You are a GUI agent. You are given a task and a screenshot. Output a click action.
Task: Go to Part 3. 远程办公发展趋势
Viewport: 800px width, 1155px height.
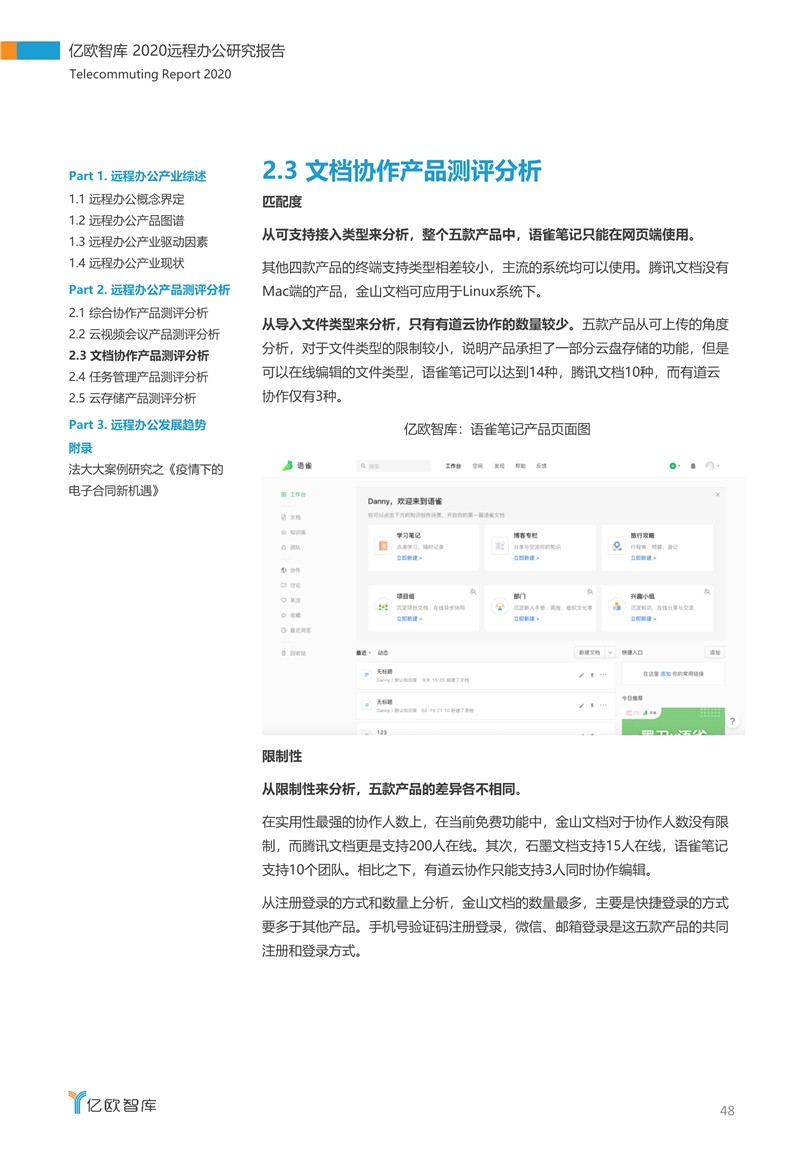coord(138,425)
